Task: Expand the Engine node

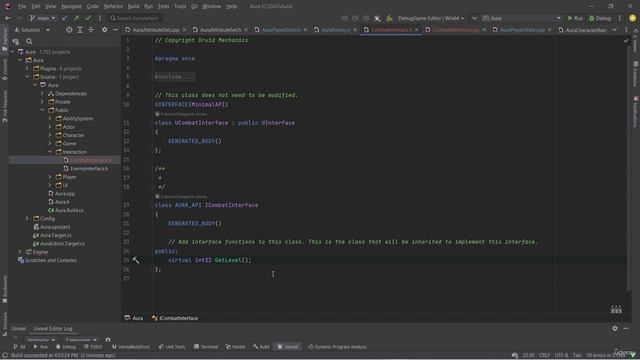Action: click(x=20, y=252)
